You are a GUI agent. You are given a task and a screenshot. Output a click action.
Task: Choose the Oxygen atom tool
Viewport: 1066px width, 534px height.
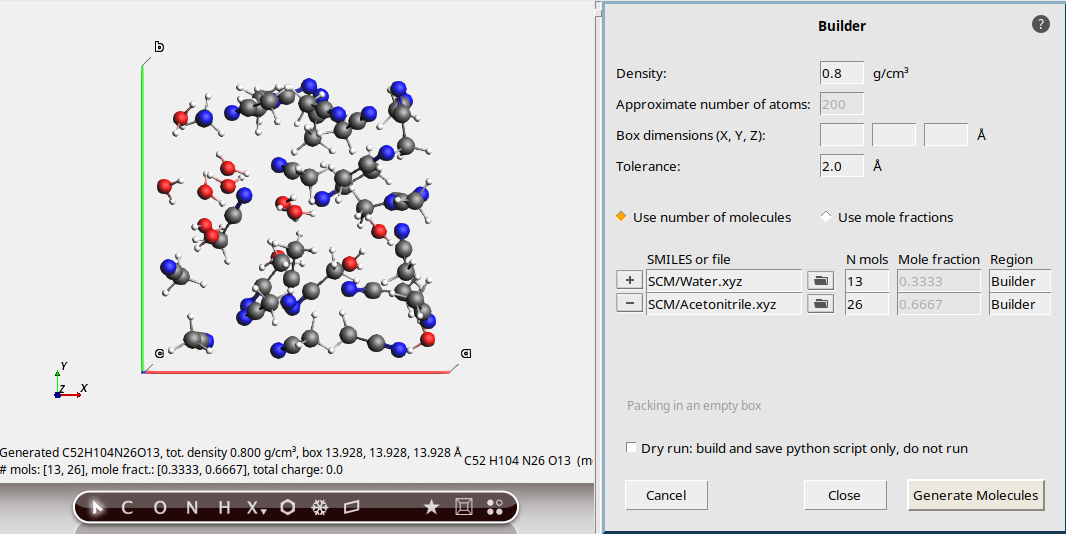click(160, 507)
